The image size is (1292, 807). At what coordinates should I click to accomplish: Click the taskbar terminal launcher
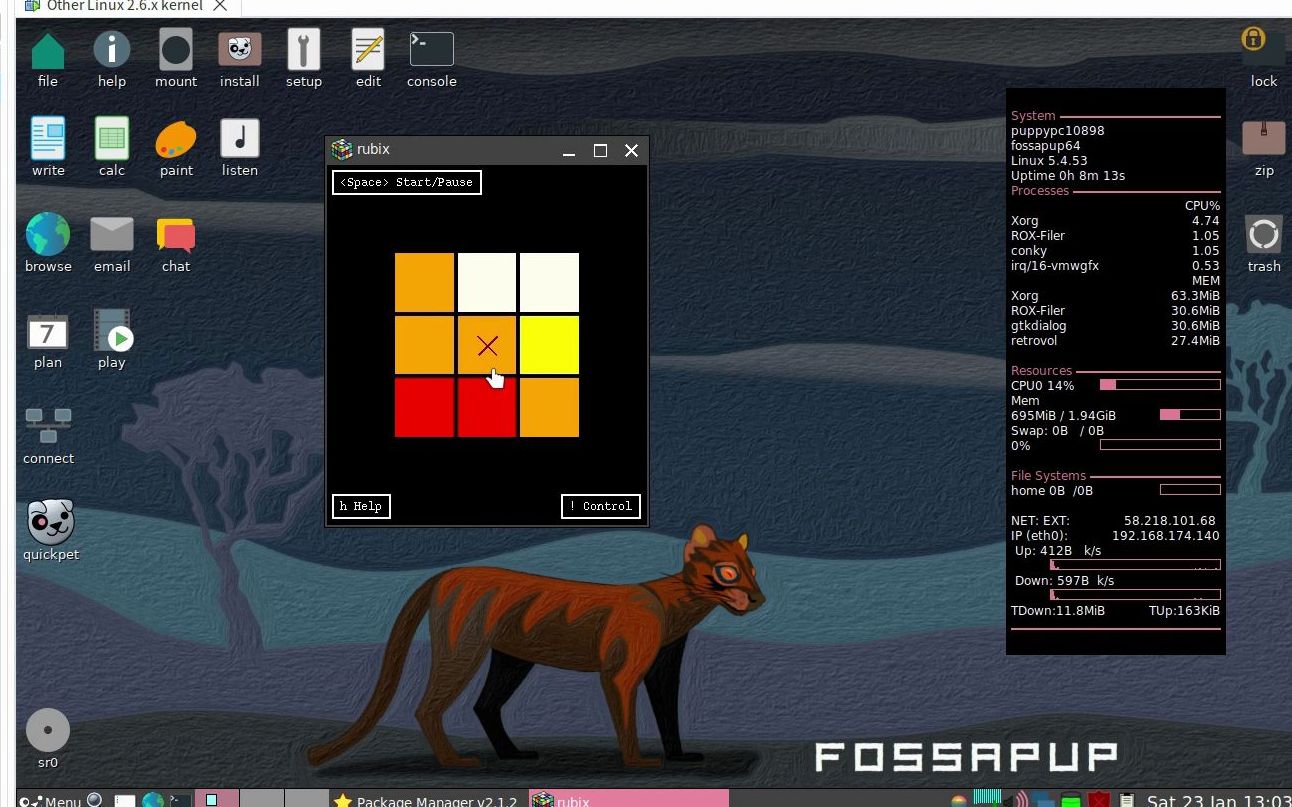click(x=180, y=800)
